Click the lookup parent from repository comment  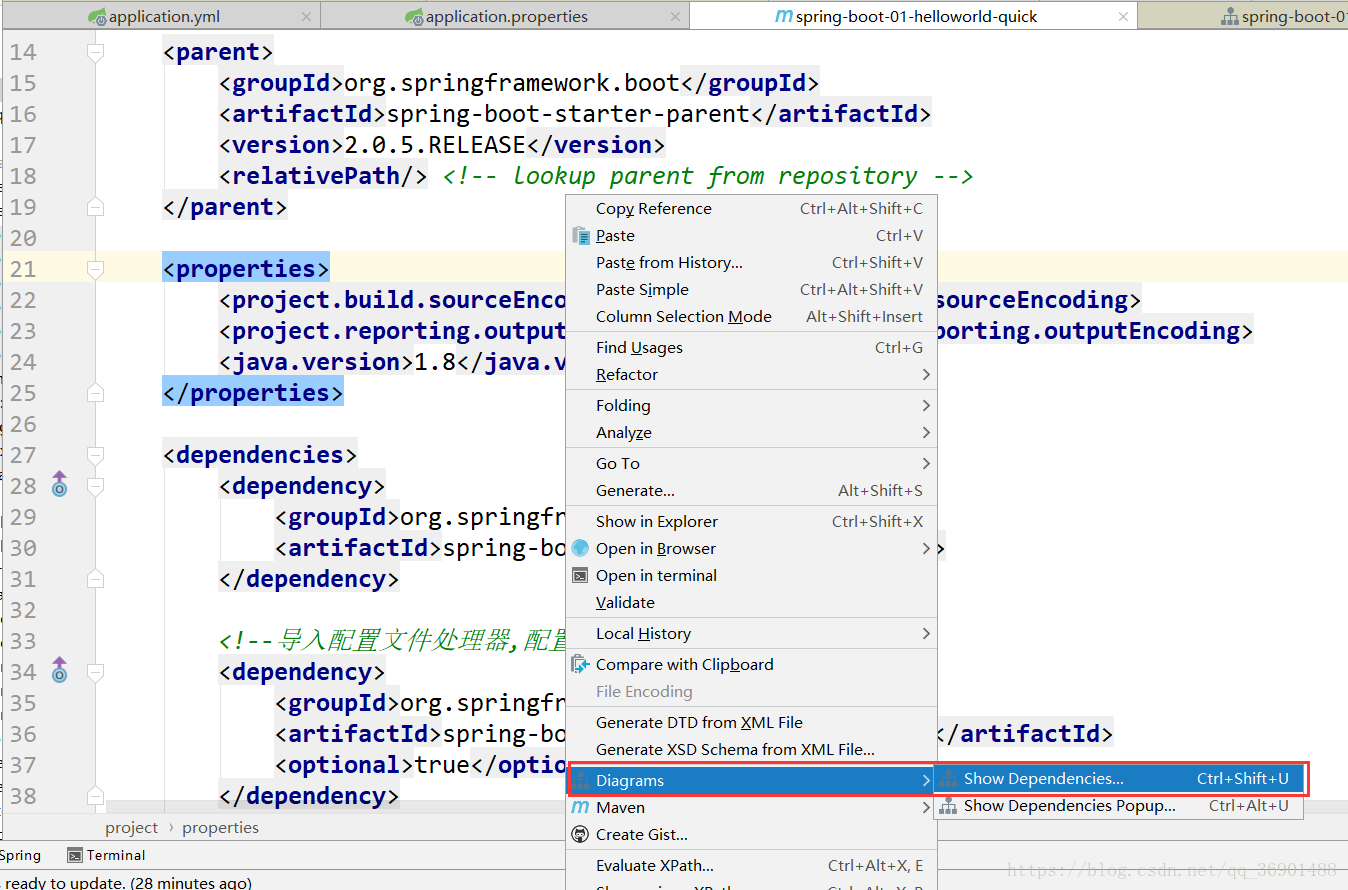click(708, 176)
